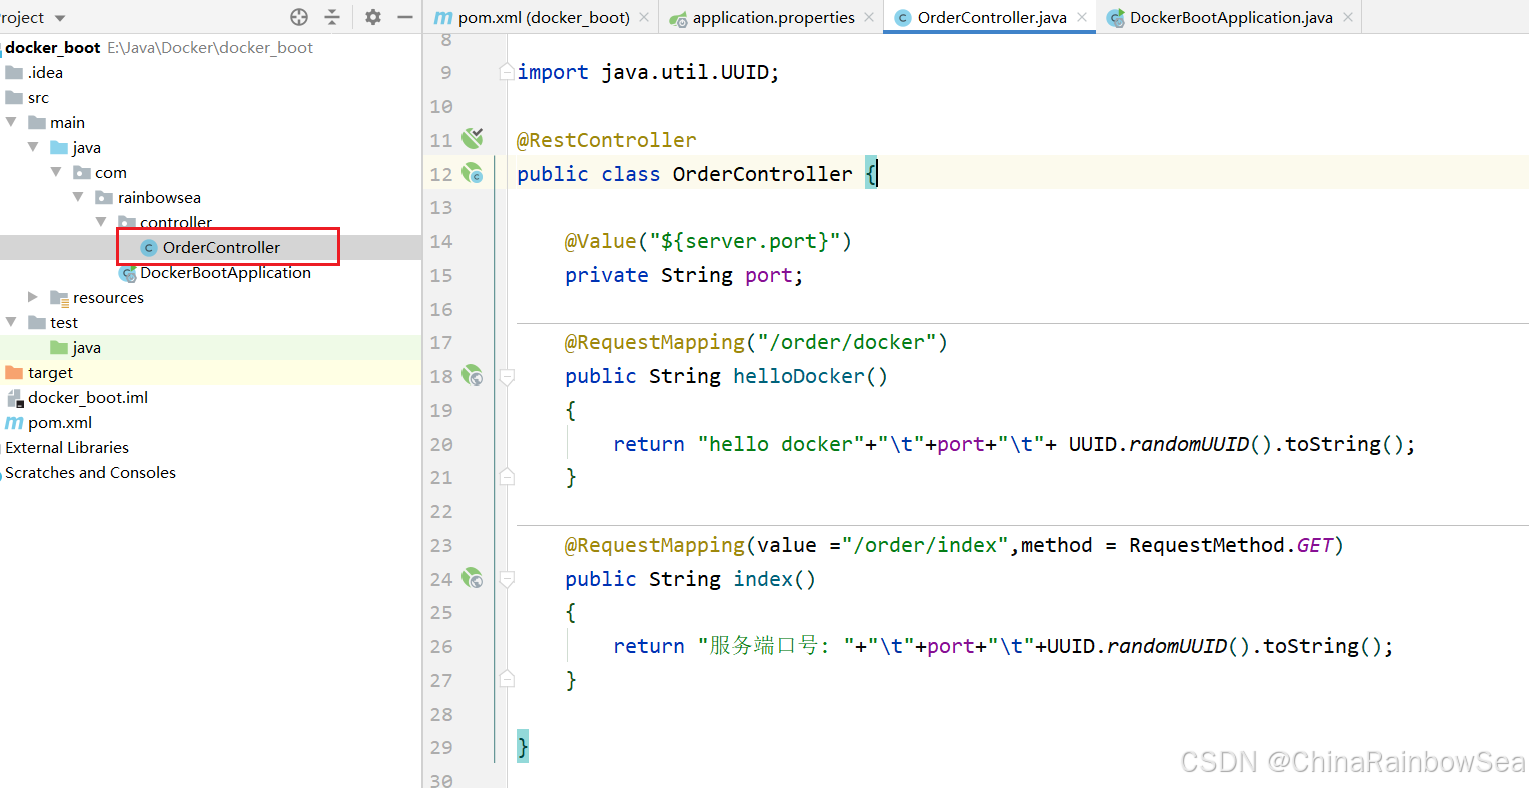Viewport: 1529px width, 788px height.
Task: Select the .idea folder
Action: coord(45,72)
